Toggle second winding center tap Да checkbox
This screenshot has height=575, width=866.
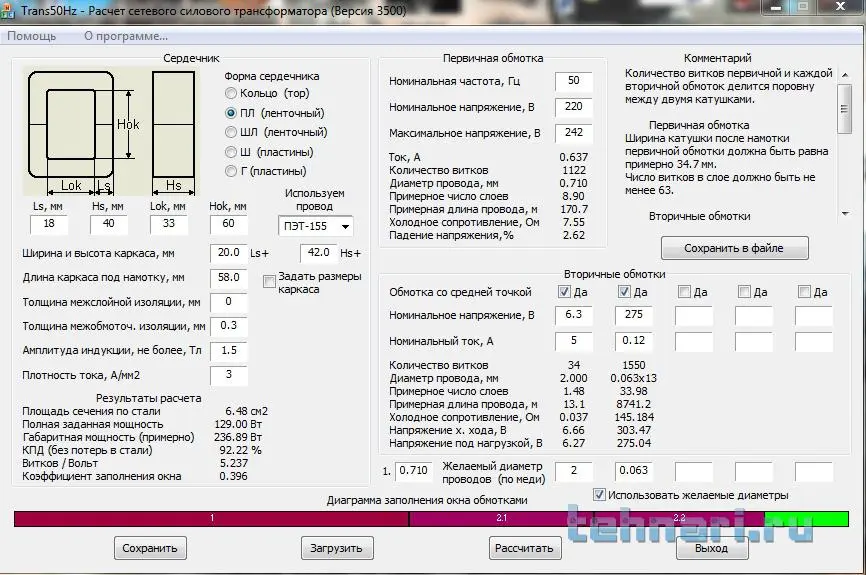(x=624, y=292)
